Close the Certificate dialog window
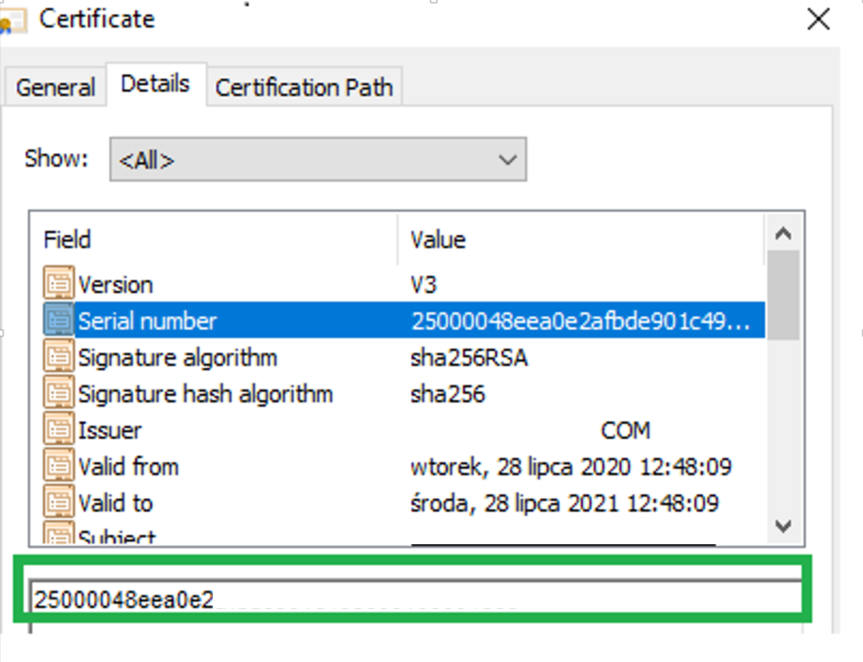Screen dimensions: 863x662 click(818, 19)
